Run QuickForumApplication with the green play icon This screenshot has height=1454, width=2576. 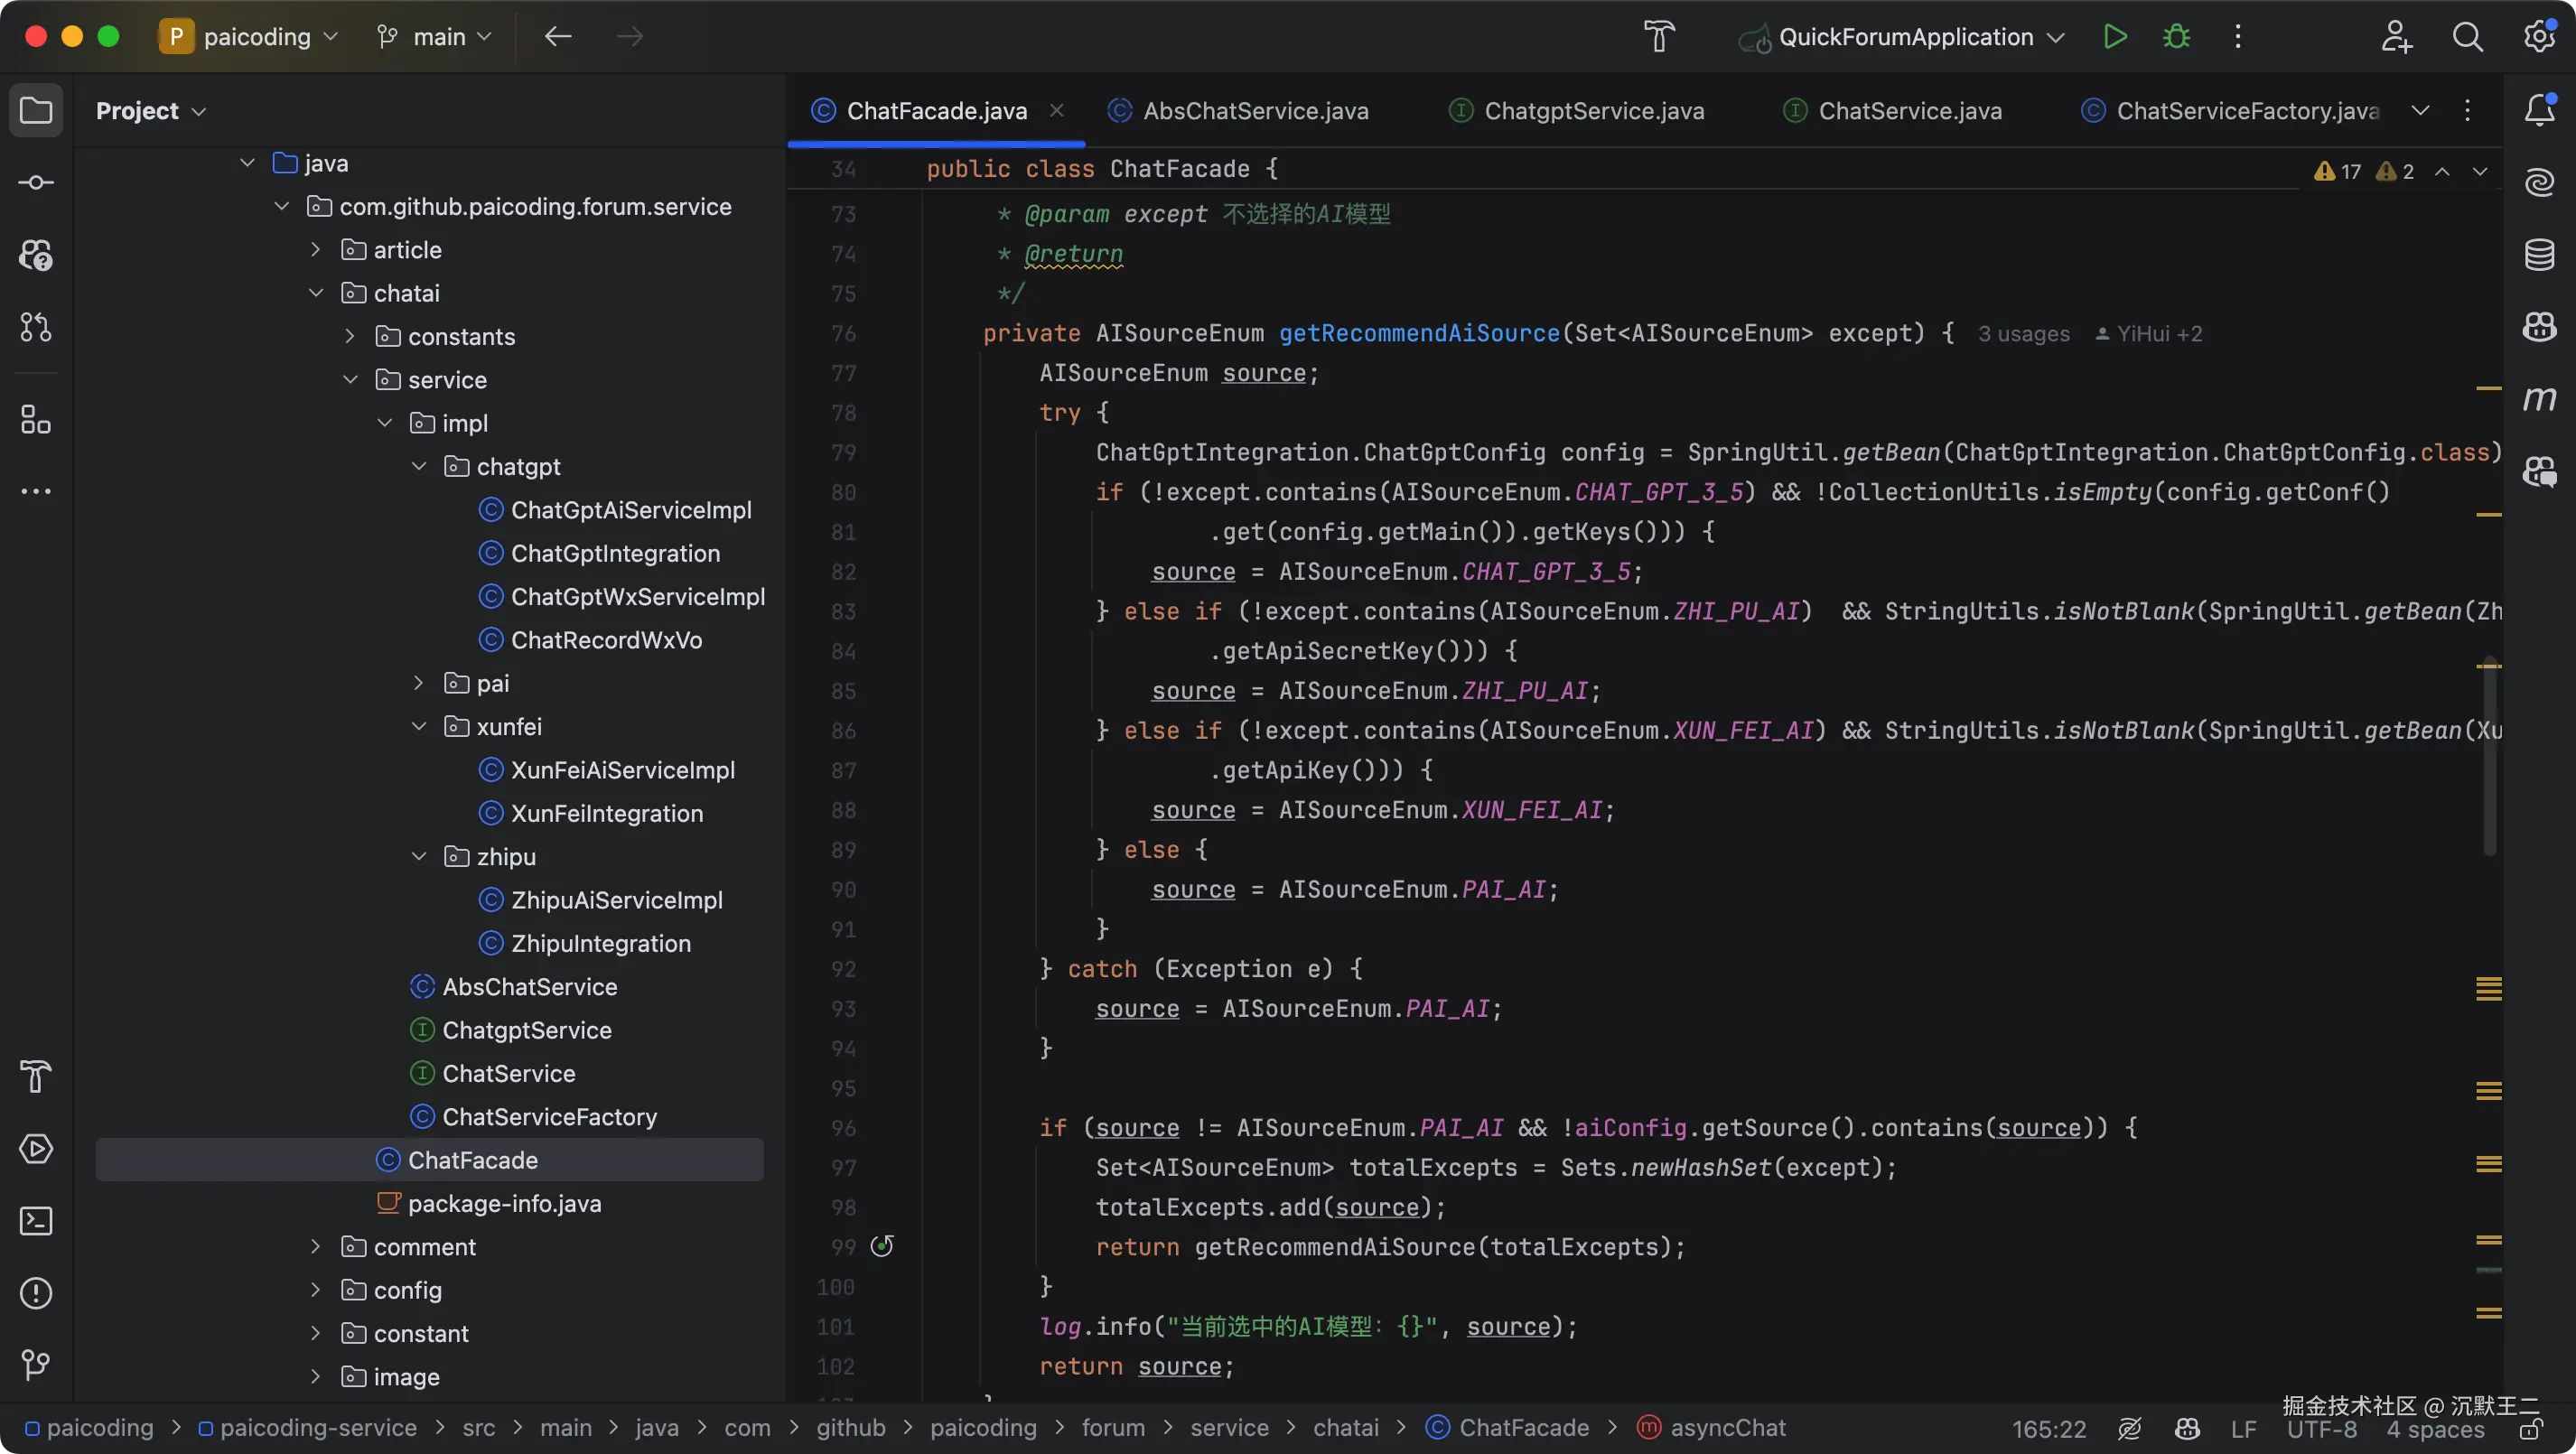pyautogui.click(x=2114, y=37)
